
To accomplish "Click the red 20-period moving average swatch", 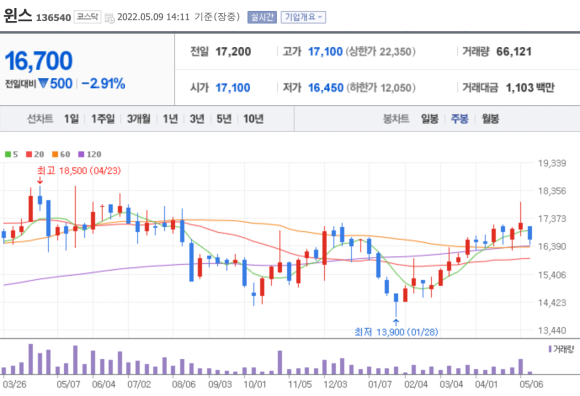I will [x=29, y=154].
